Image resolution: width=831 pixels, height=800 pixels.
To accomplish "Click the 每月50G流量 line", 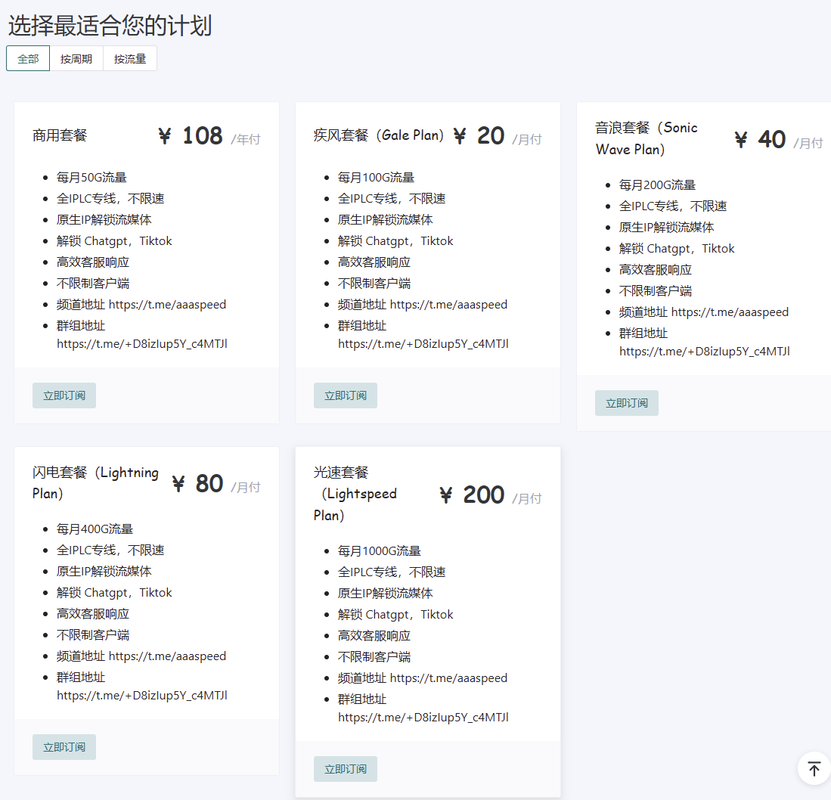I will point(92,177).
